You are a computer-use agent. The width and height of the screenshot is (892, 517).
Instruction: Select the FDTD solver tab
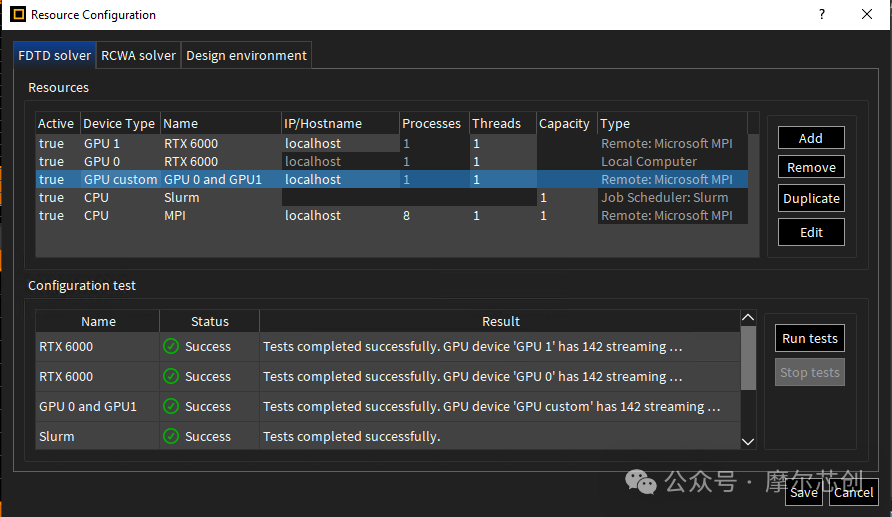(55, 56)
